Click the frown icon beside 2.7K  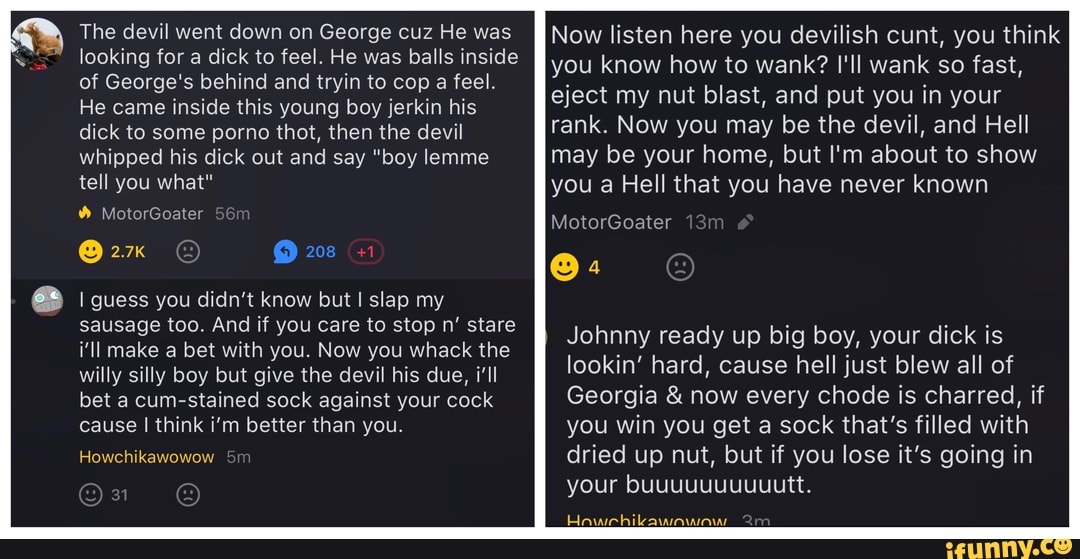188,252
